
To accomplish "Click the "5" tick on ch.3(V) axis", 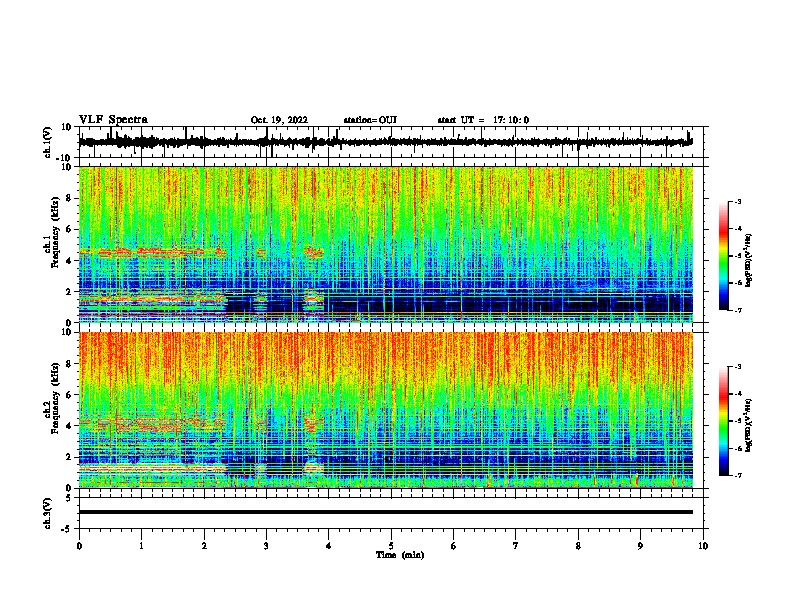I will click(x=70, y=498).
